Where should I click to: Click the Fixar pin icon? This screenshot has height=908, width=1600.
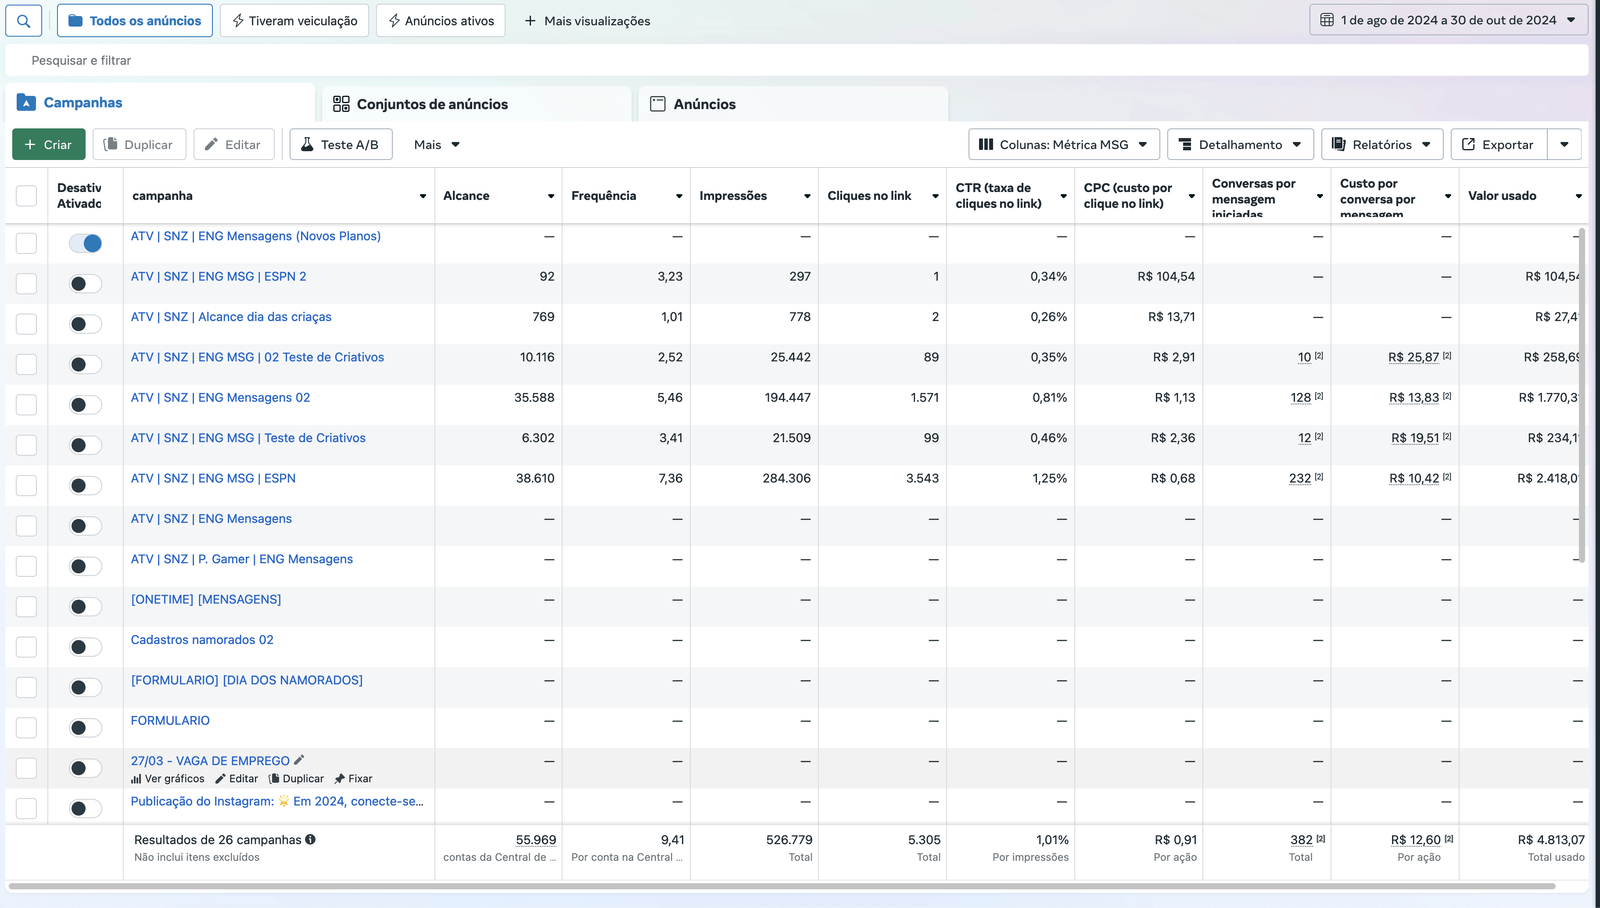tap(340, 779)
